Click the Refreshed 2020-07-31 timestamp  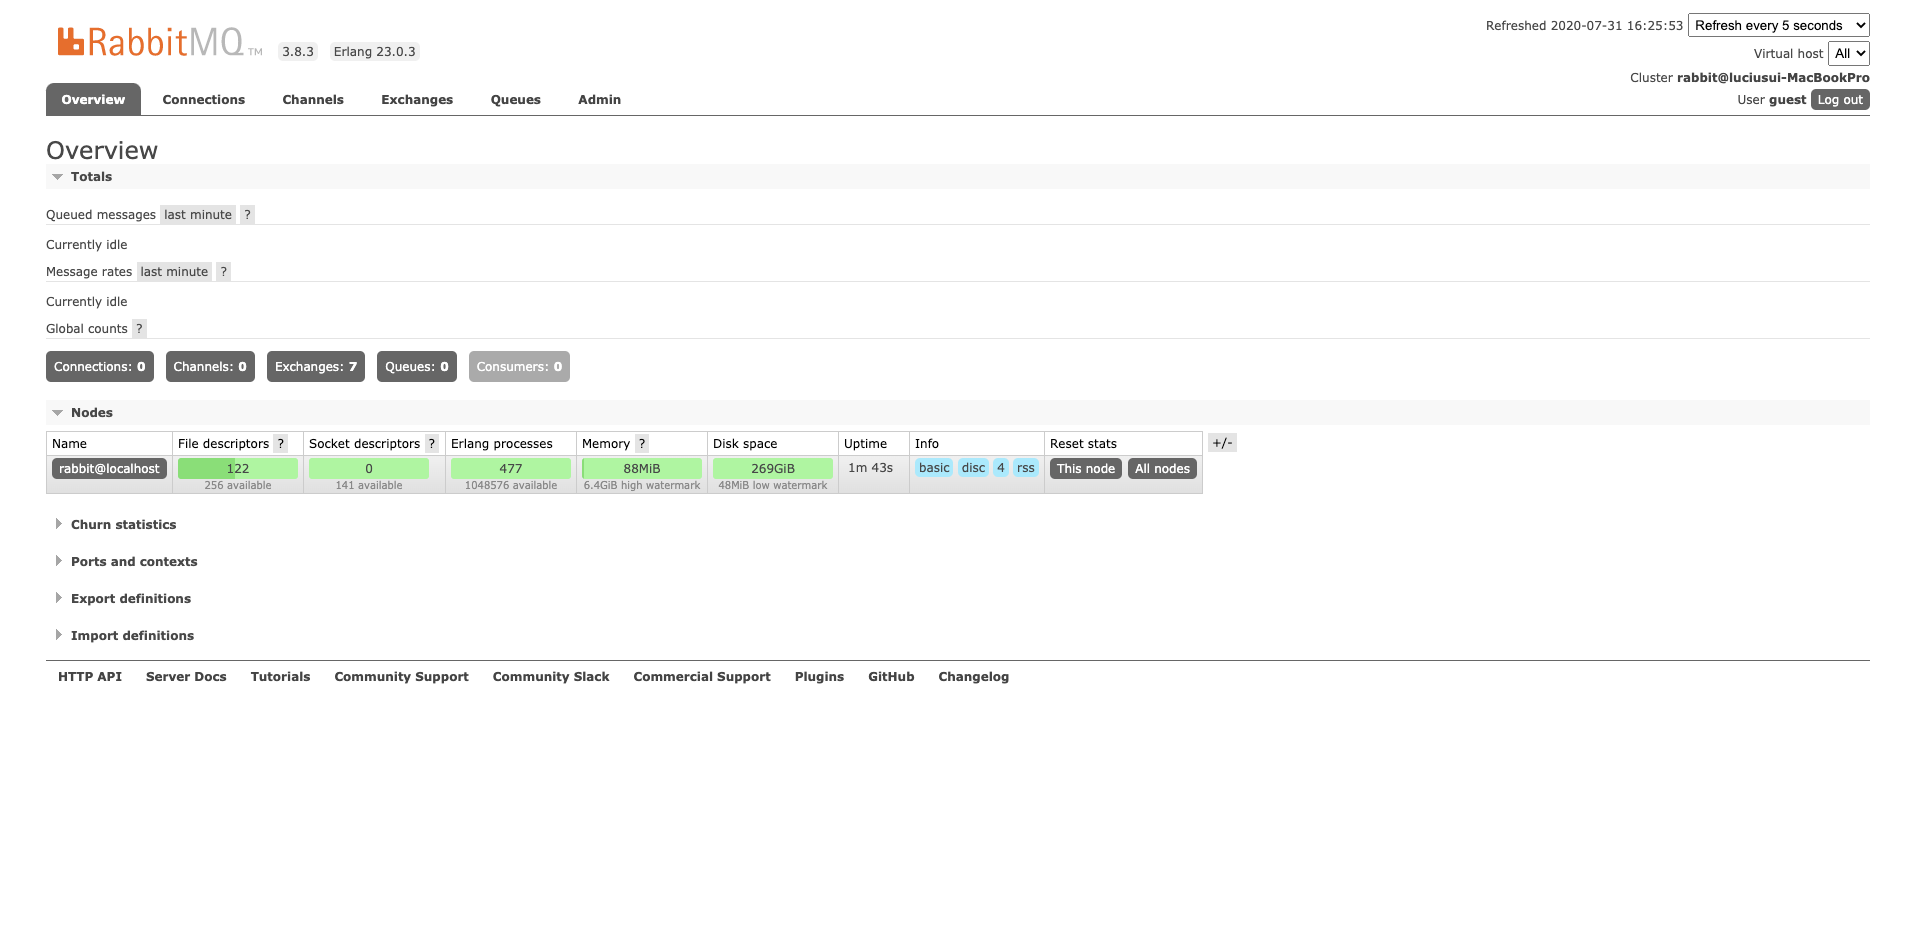pos(1584,26)
